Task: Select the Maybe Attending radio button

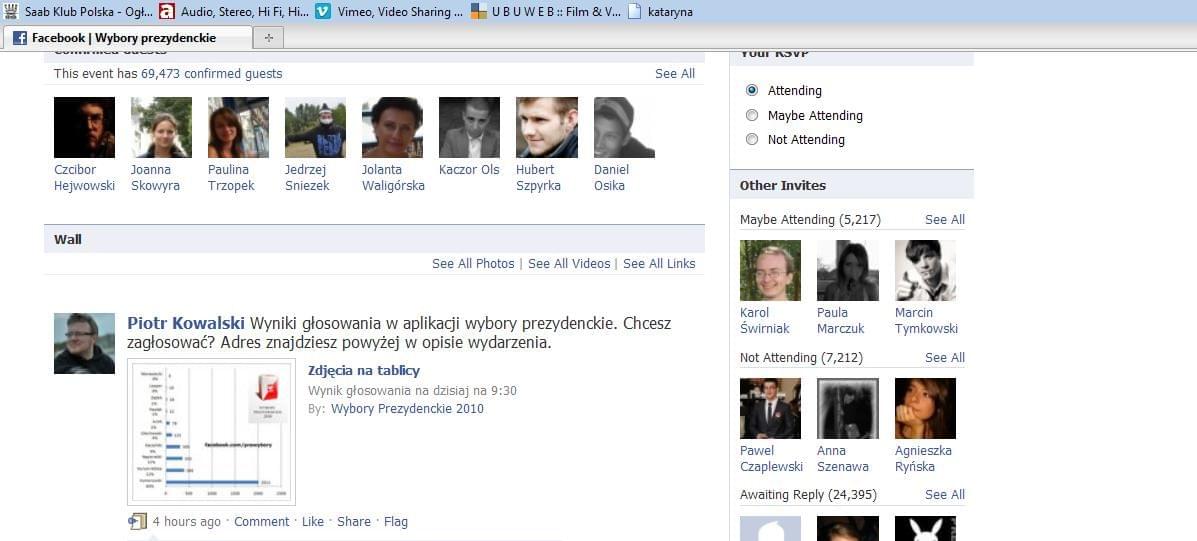Action: (752, 115)
